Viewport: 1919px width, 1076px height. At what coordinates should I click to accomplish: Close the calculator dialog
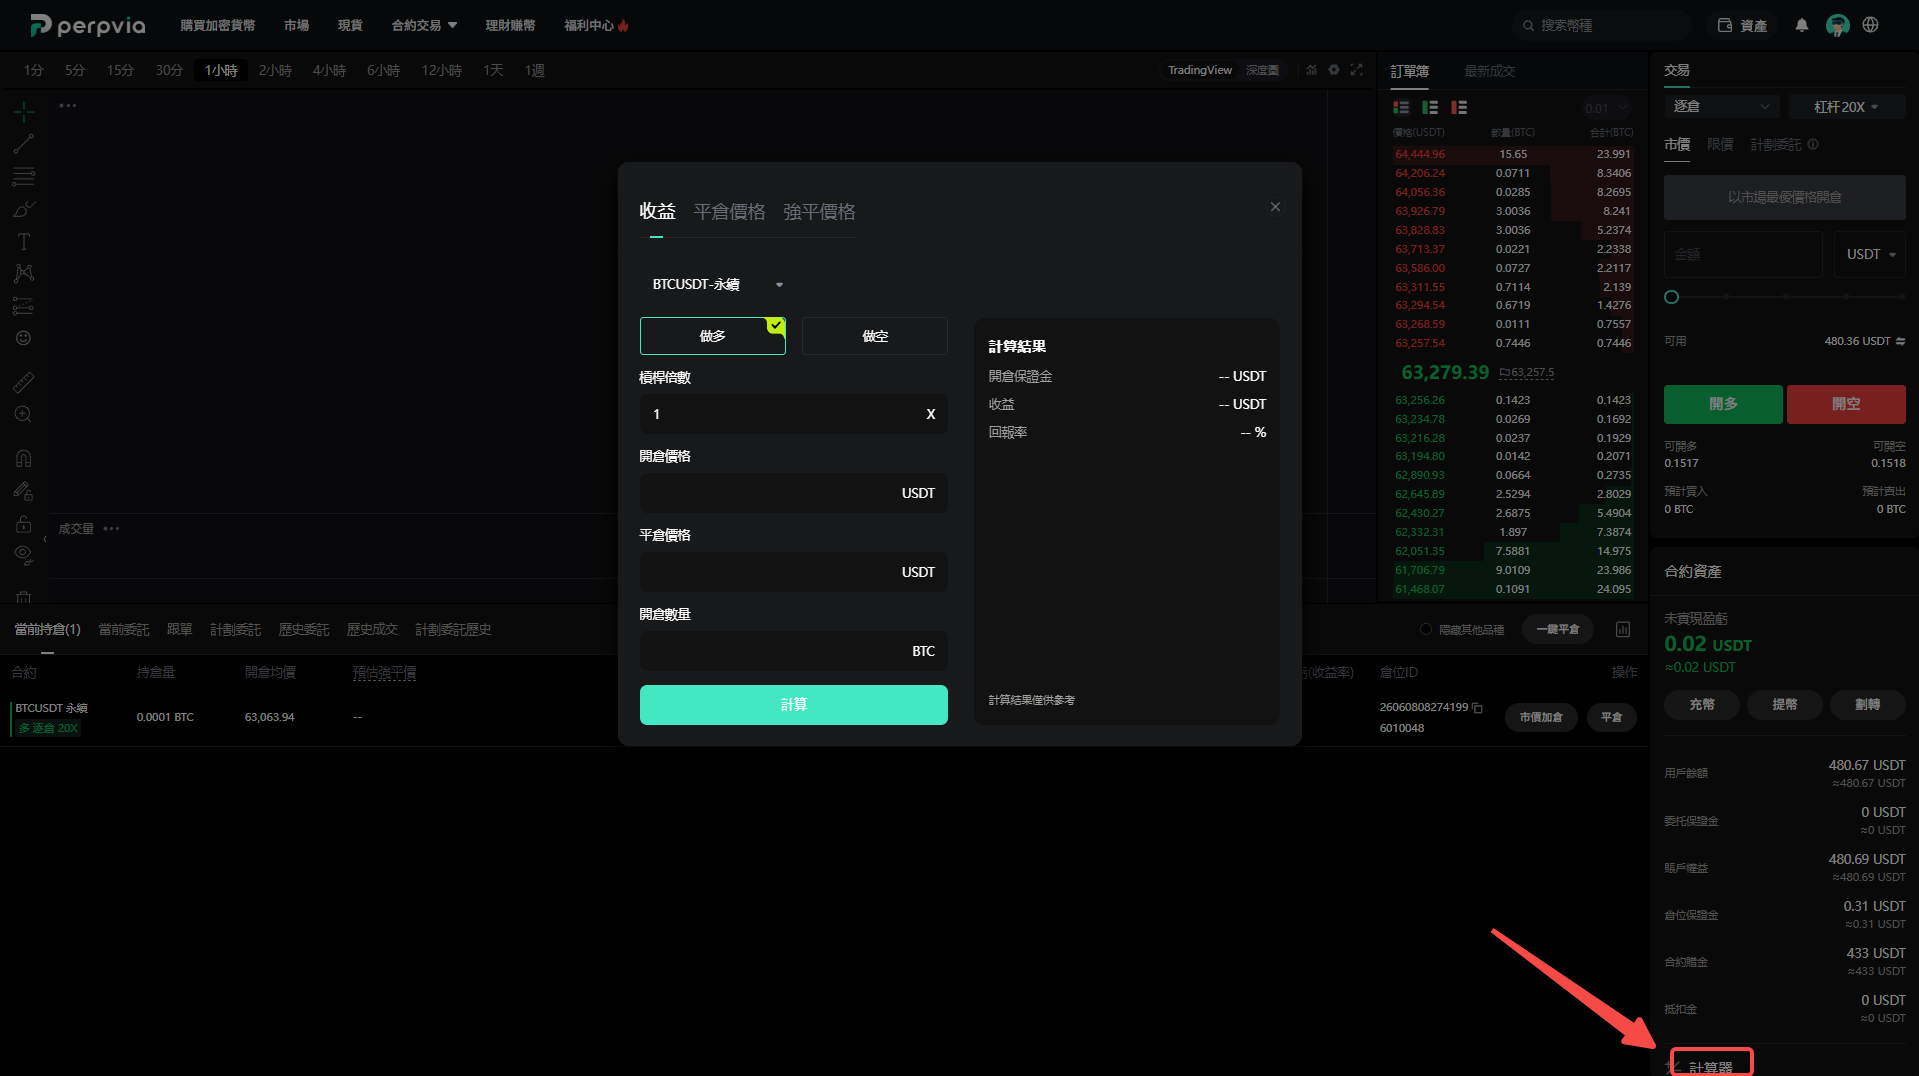pyautogui.click(x=1275, y=207)
